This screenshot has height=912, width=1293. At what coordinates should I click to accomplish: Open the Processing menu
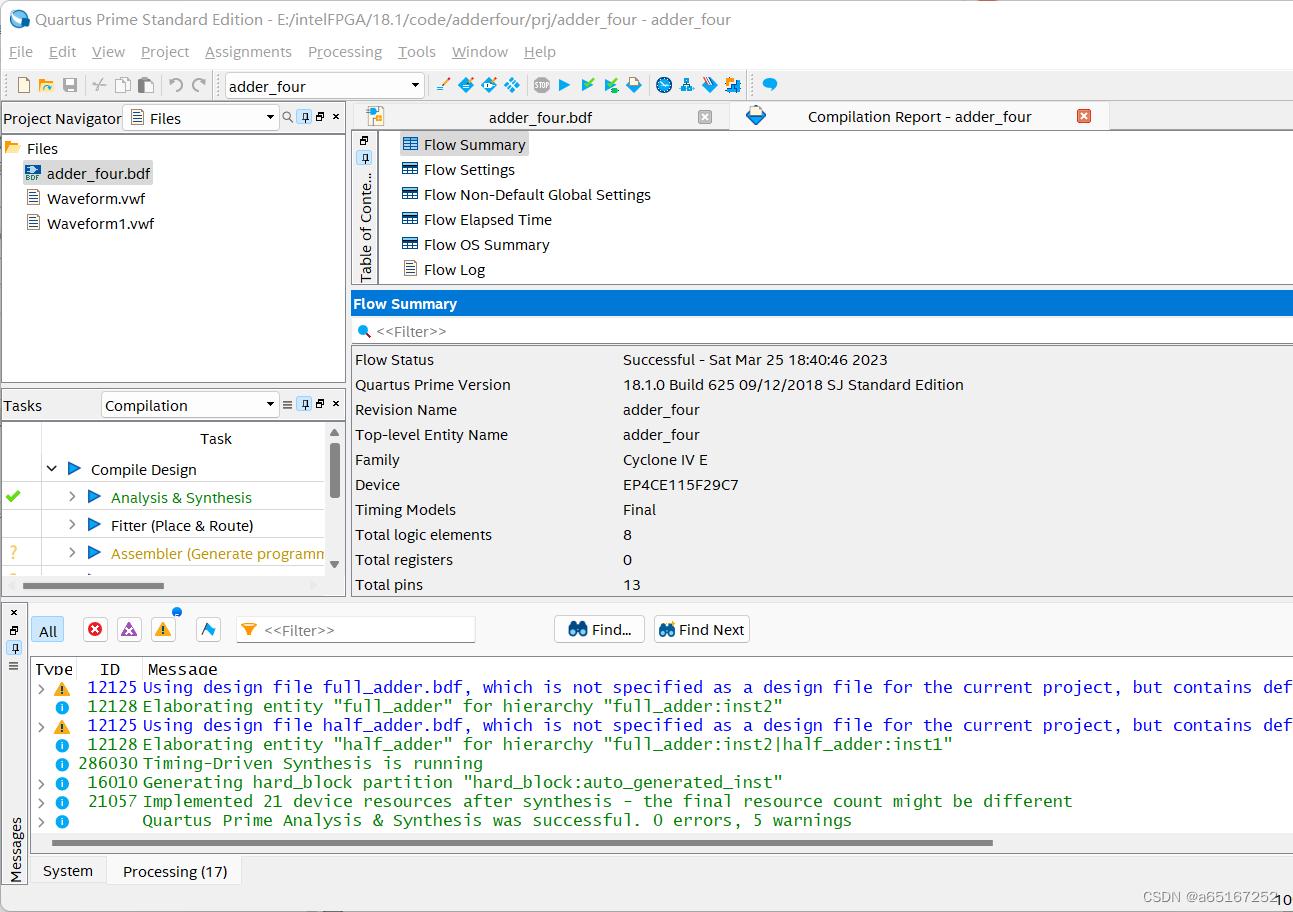(x=345, y=52)
